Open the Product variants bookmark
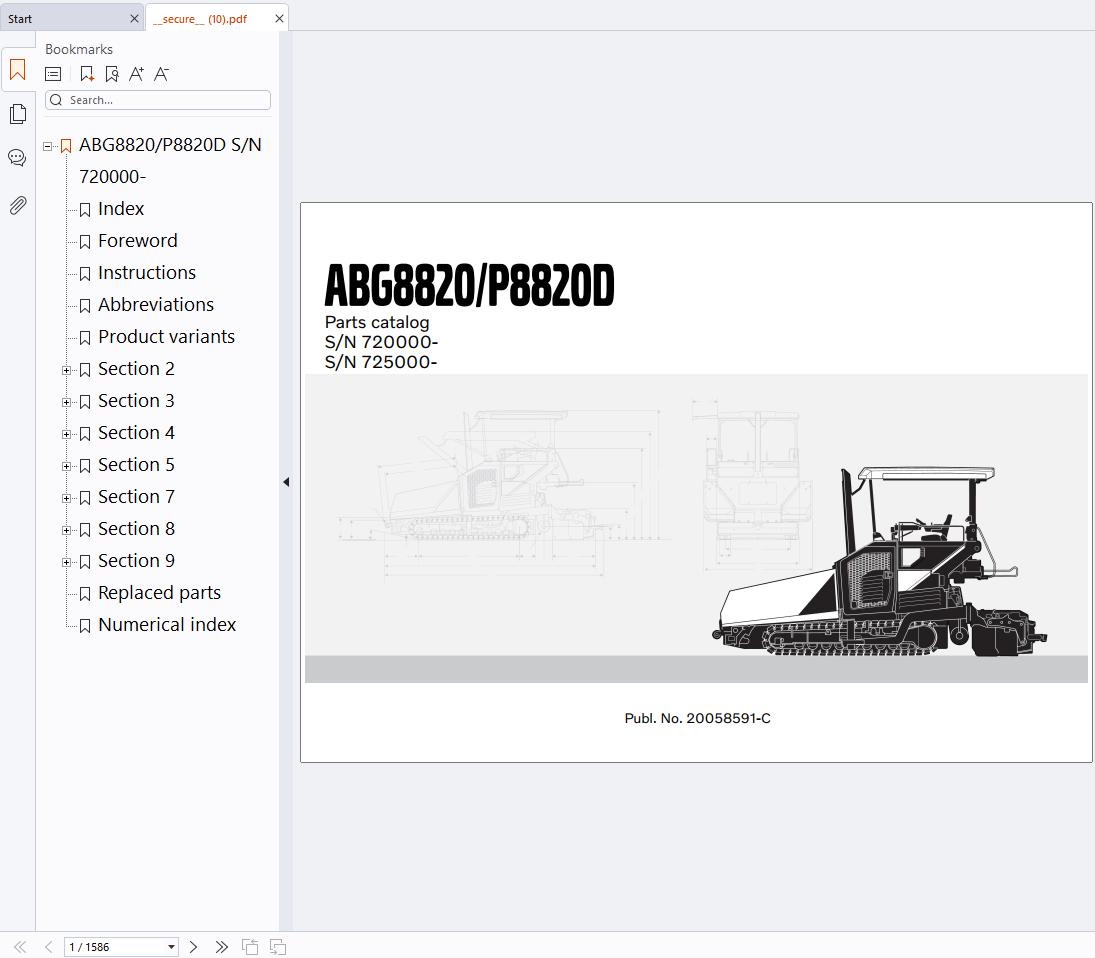 click(166, 337)
